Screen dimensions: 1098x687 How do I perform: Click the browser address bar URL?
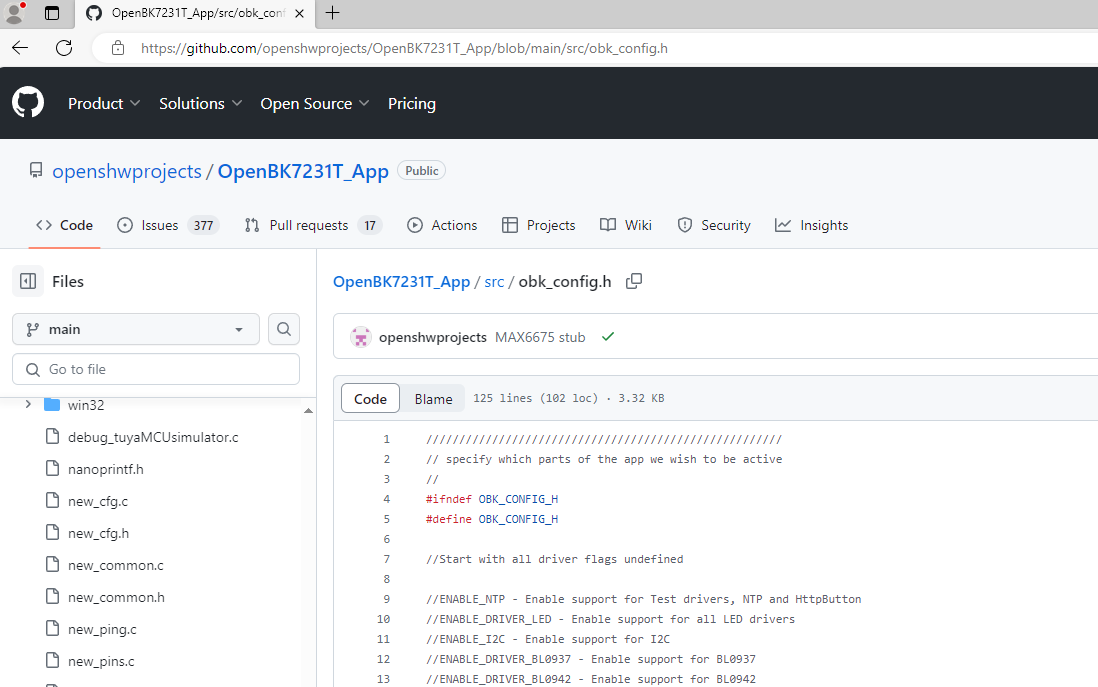click(x=404, y=48)
